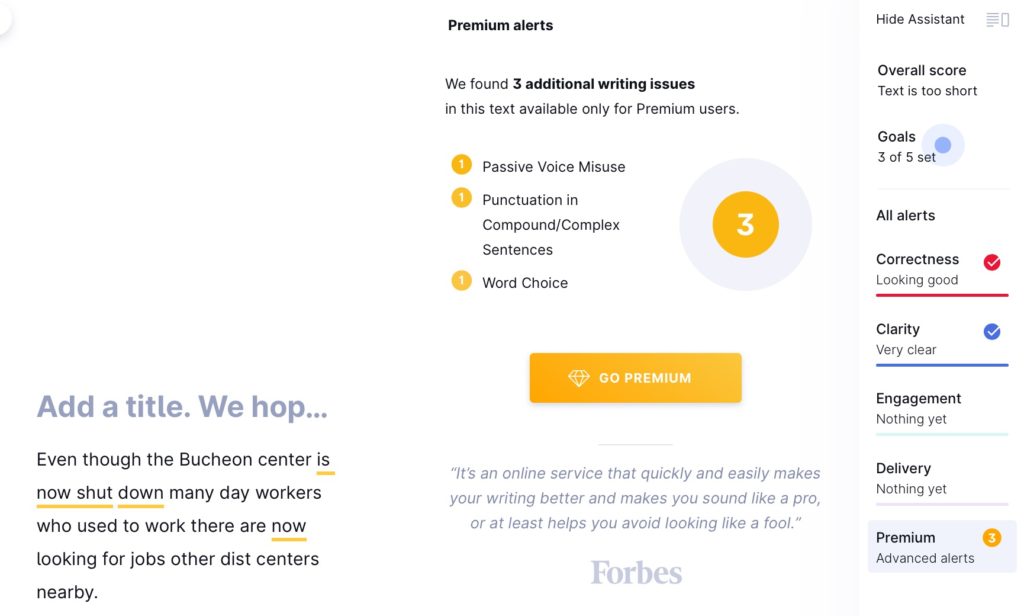Click the Add a title field
Viewport: 1024px width, 616px height.
point(182,407)
